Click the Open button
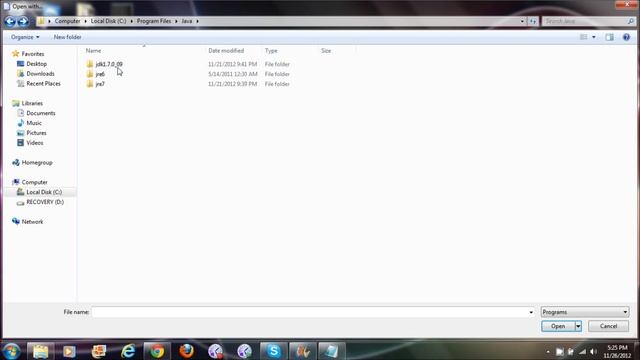 coord(558,326)
